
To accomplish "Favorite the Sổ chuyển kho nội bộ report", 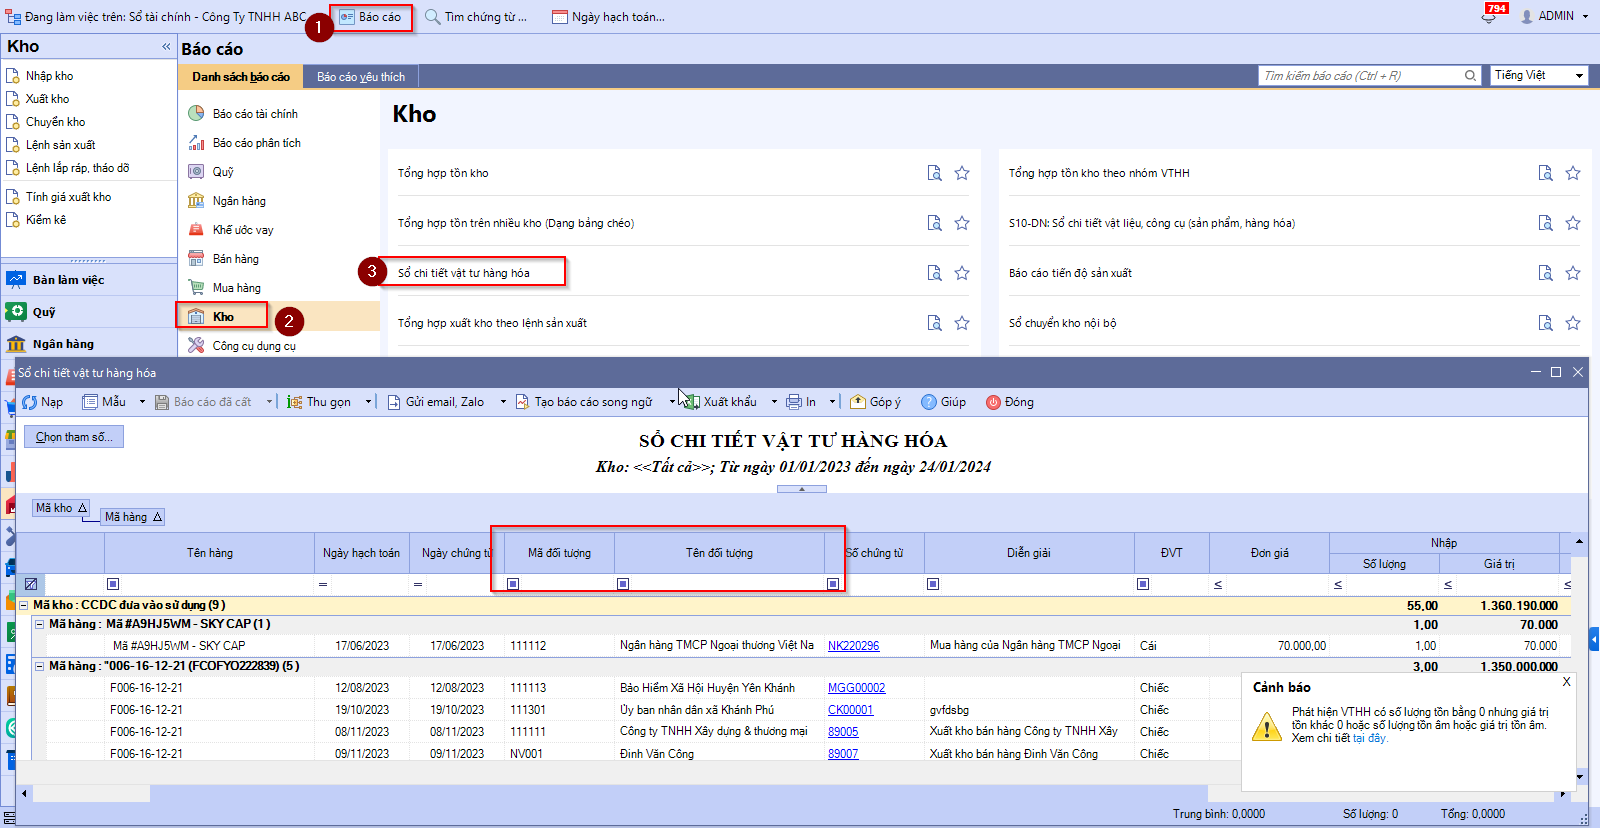I will (1573, 323).
